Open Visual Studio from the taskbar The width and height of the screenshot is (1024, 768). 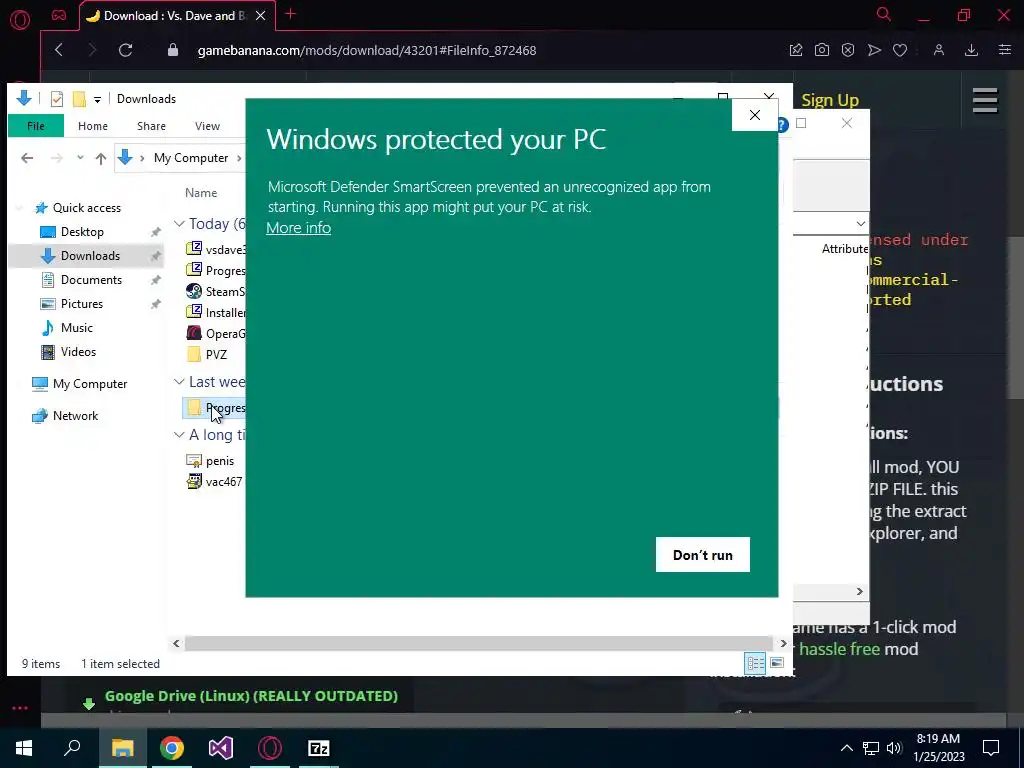(221, 748)
